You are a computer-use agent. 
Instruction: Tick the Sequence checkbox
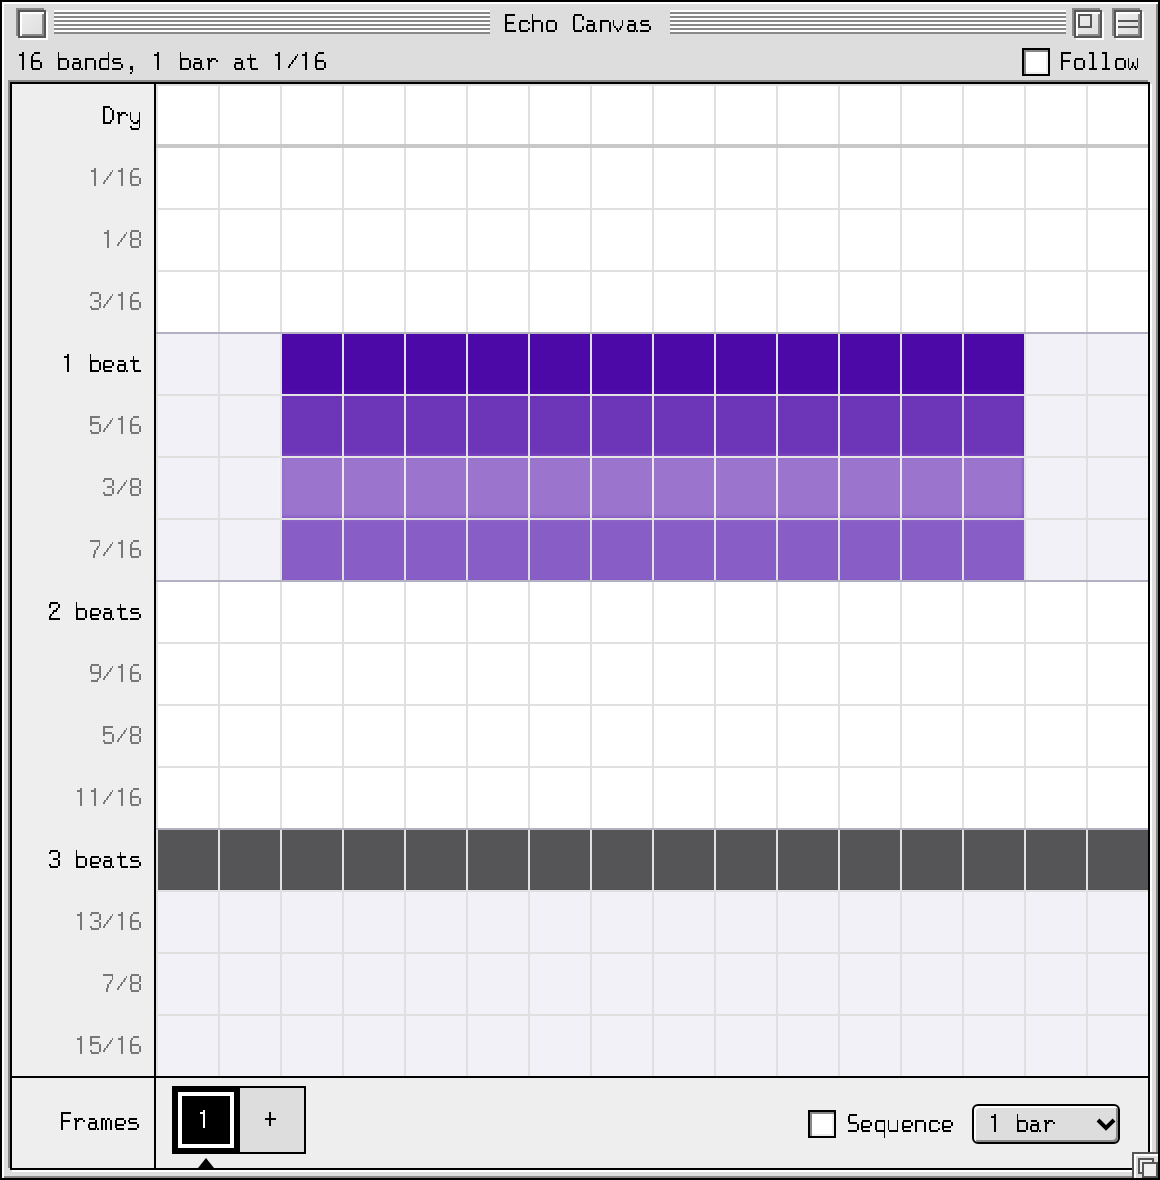(x=821, y=1124)
